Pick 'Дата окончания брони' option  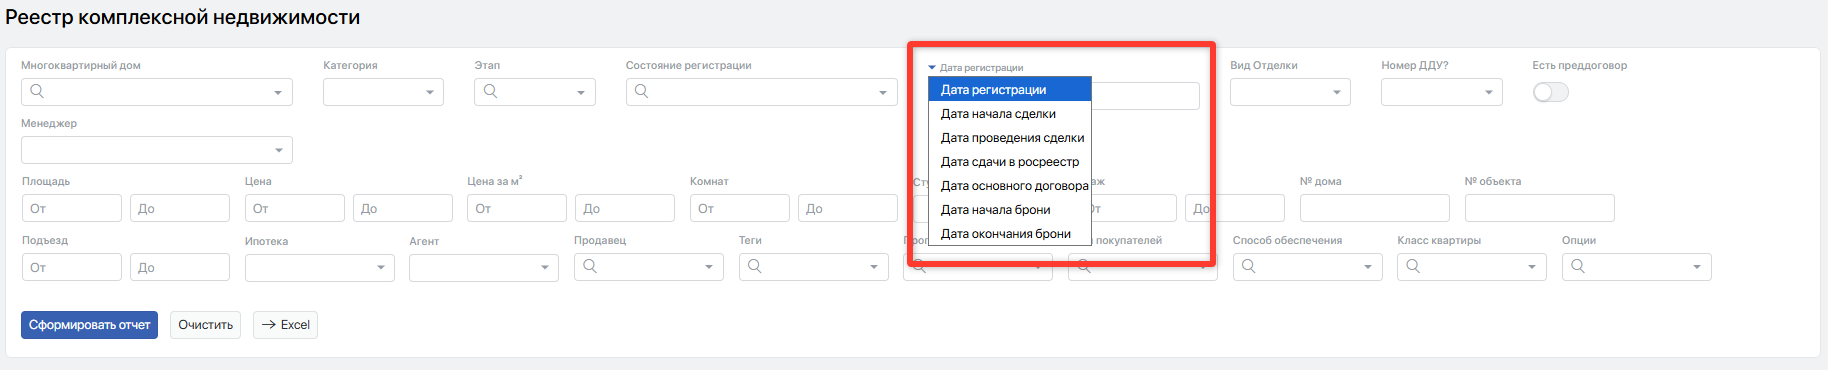click(1009, 234)
